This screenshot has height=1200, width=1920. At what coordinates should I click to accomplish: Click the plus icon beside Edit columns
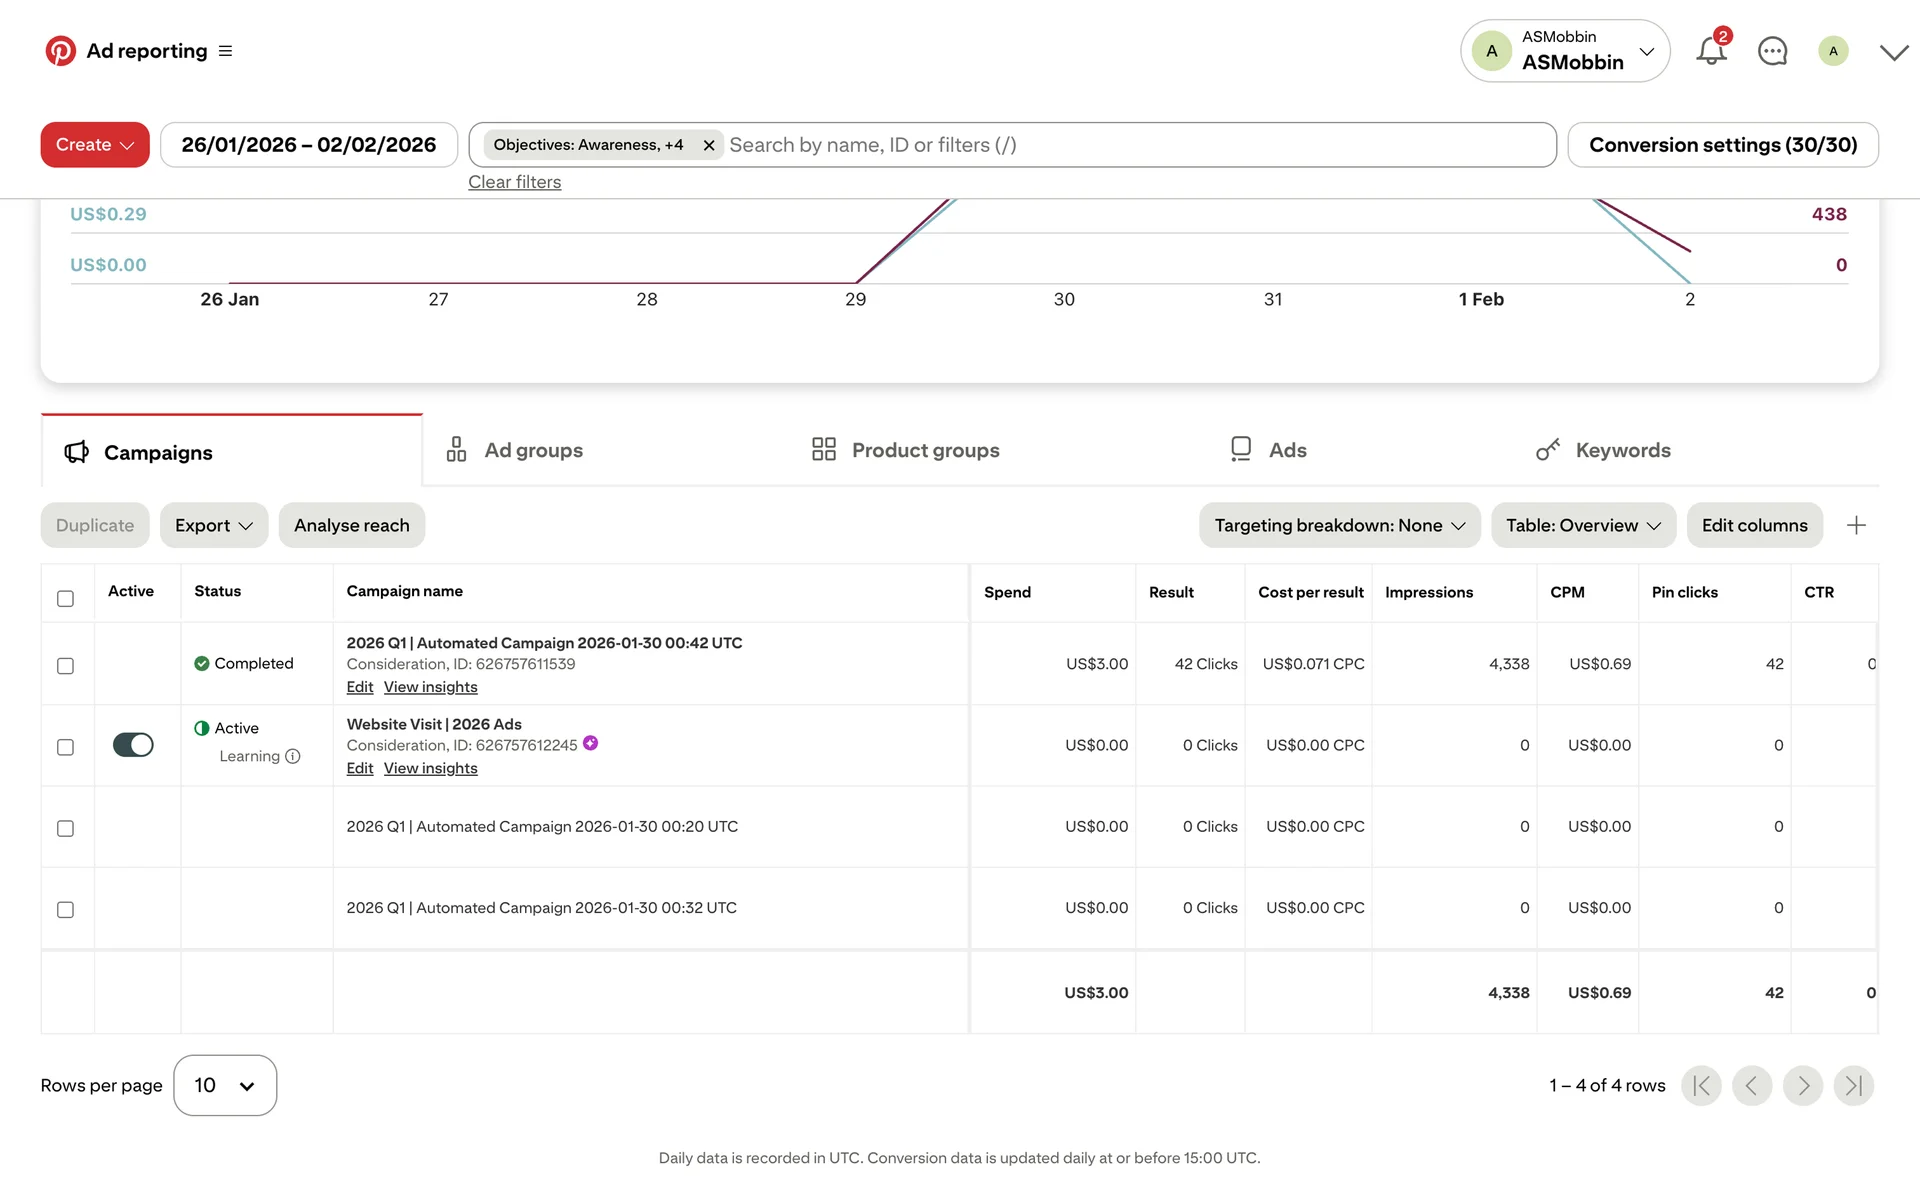tap(1856, 526)
